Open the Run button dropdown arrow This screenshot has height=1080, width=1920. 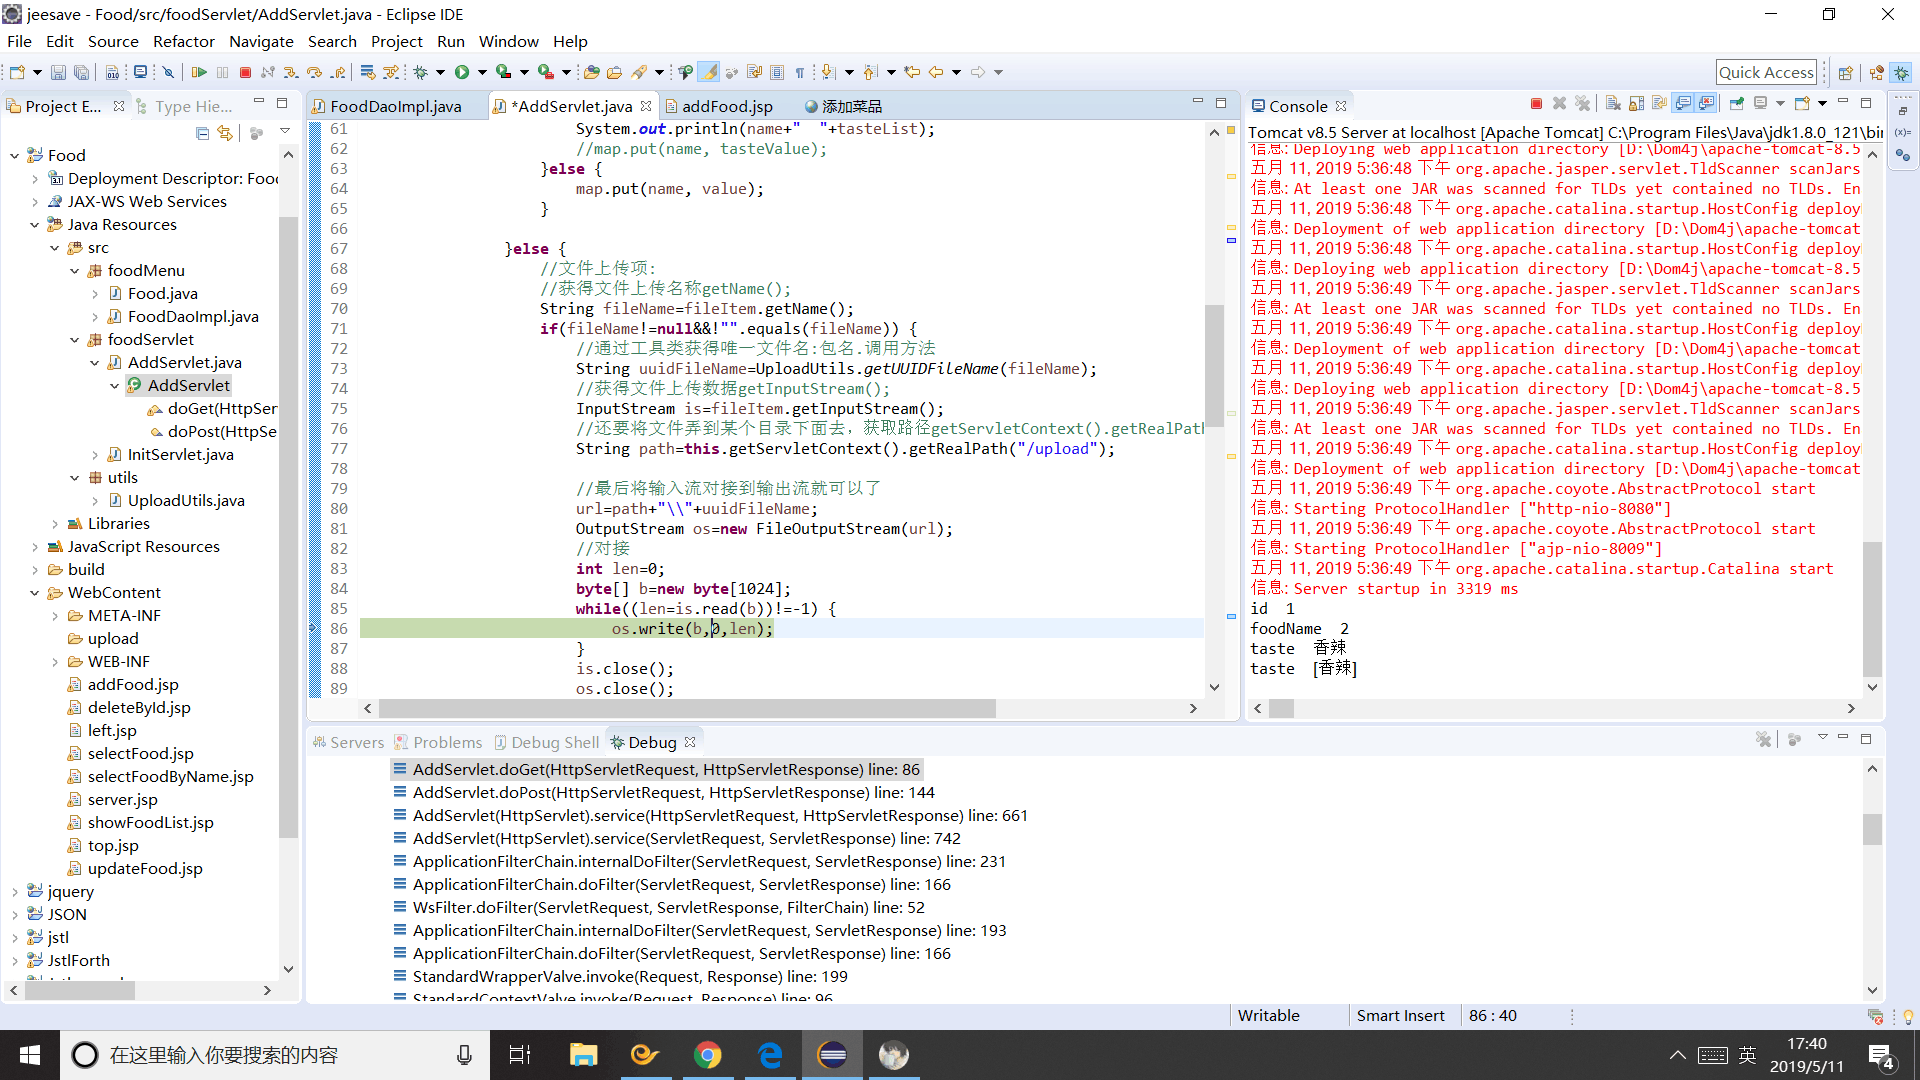click(482, 72)
